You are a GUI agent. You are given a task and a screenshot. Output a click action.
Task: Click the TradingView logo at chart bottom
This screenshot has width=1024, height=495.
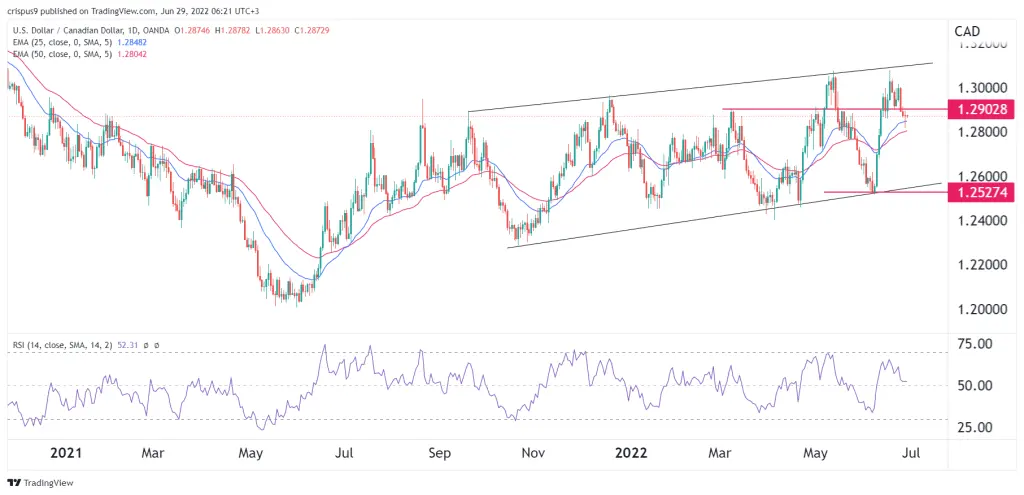click(40, 483)
